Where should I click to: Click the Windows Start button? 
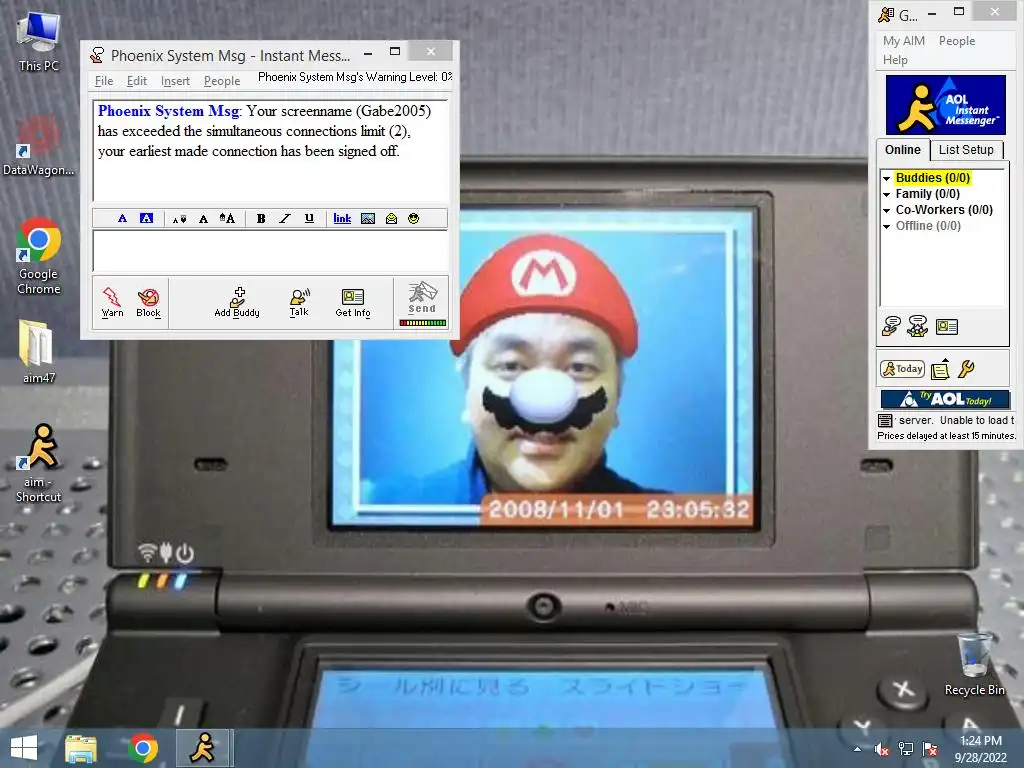tap(24, 748)
